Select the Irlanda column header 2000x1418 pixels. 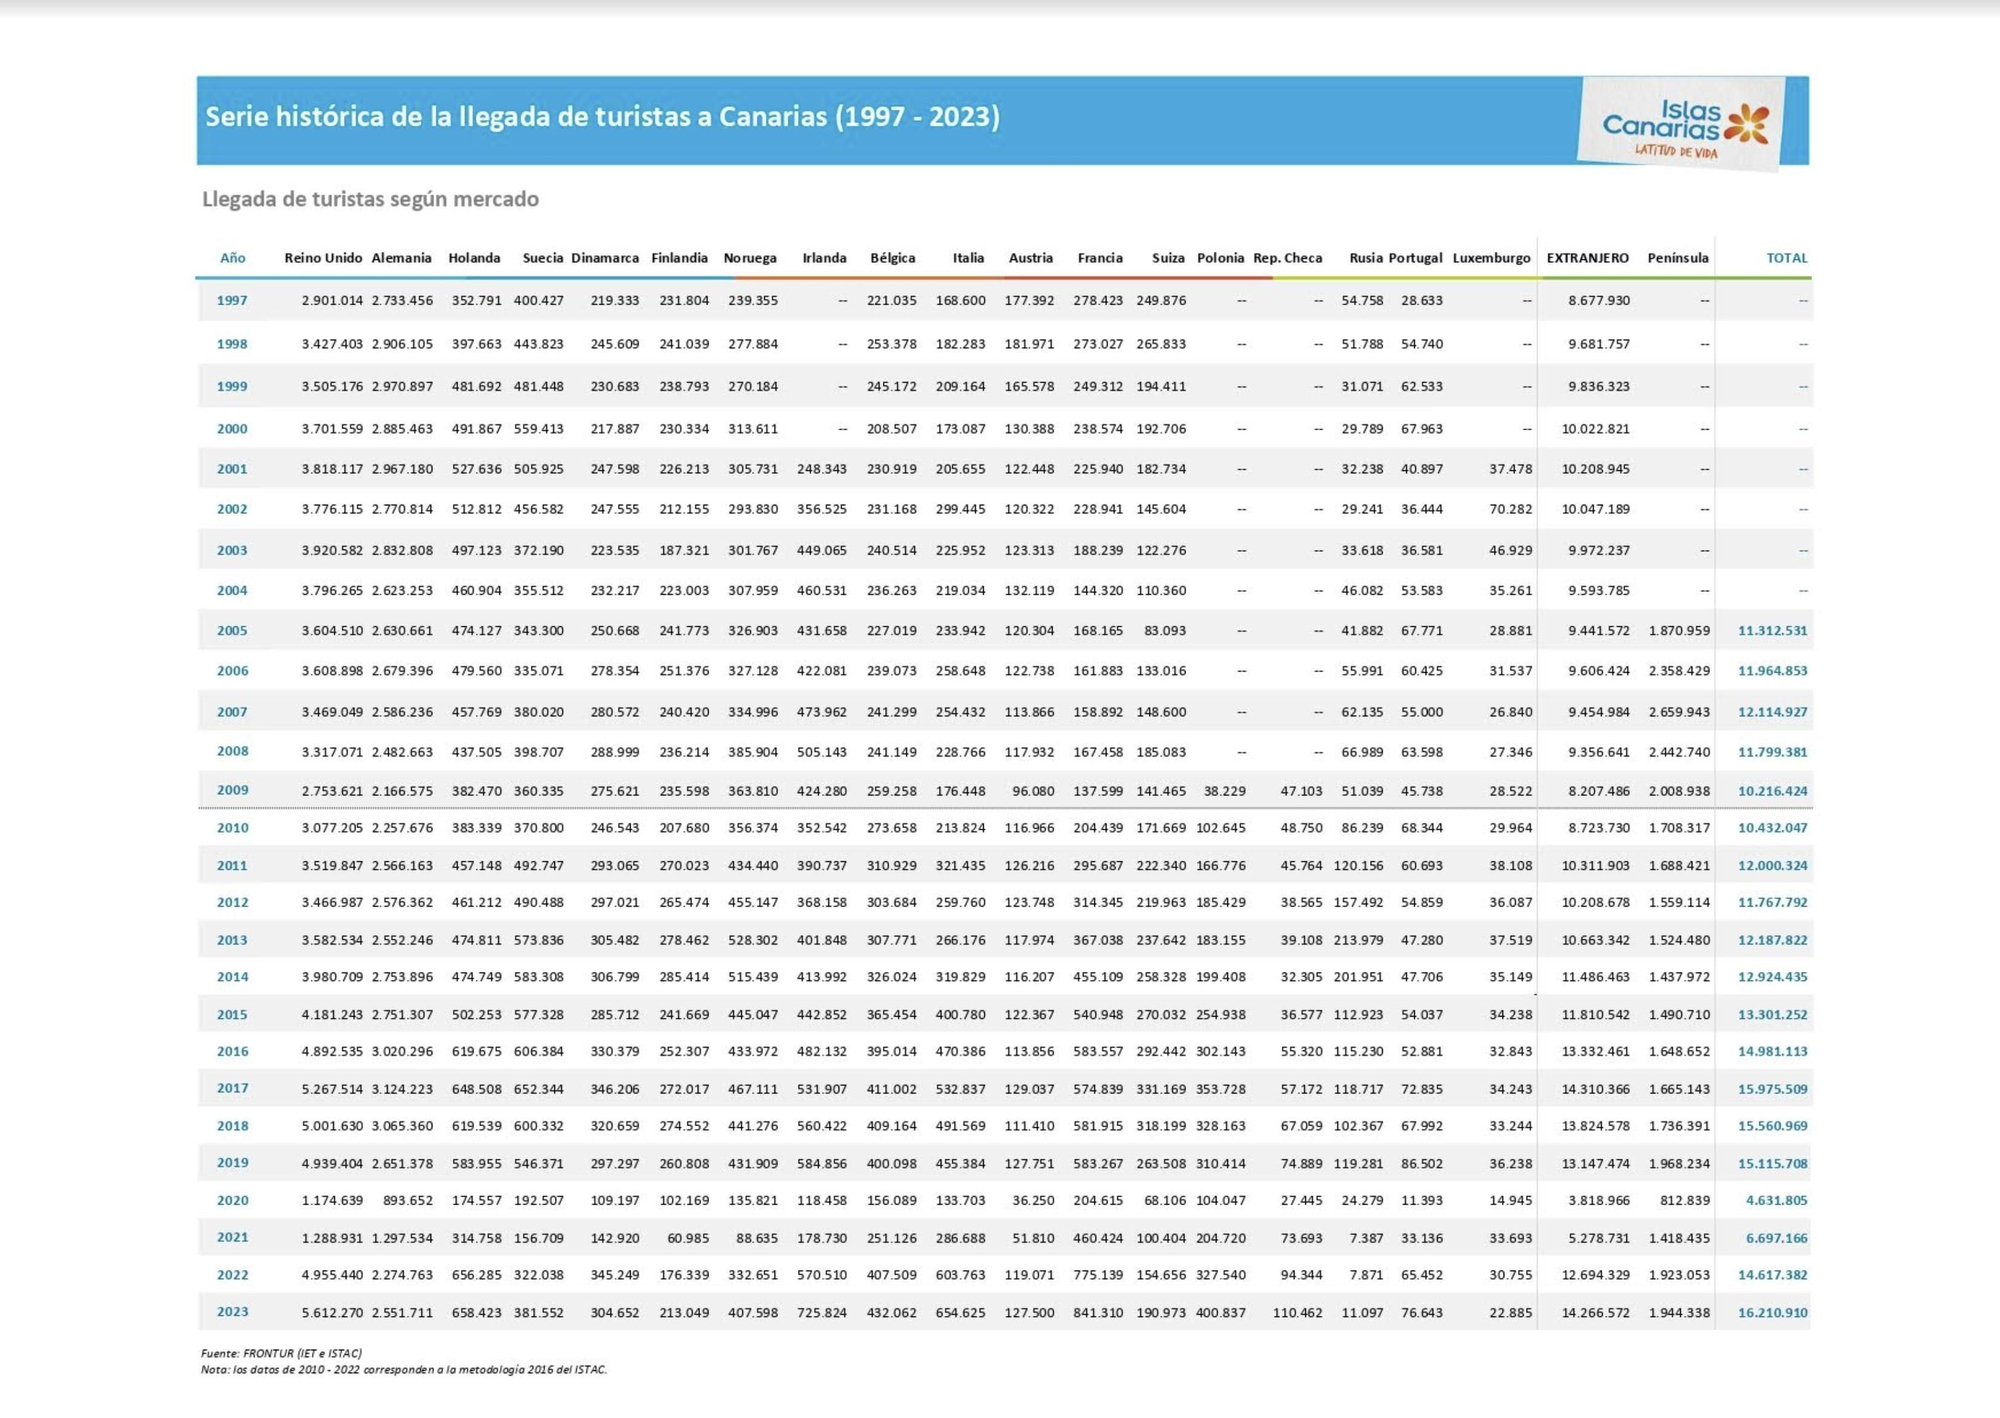click(824, 258)
